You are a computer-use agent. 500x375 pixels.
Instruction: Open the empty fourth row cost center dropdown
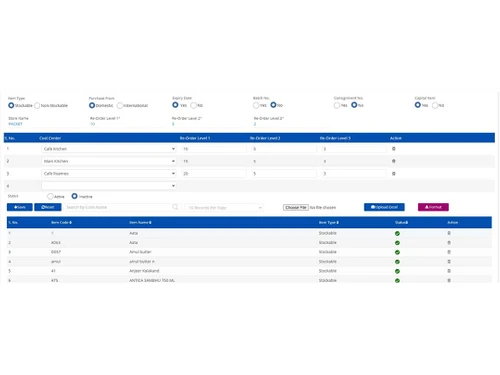coord(109,186)
